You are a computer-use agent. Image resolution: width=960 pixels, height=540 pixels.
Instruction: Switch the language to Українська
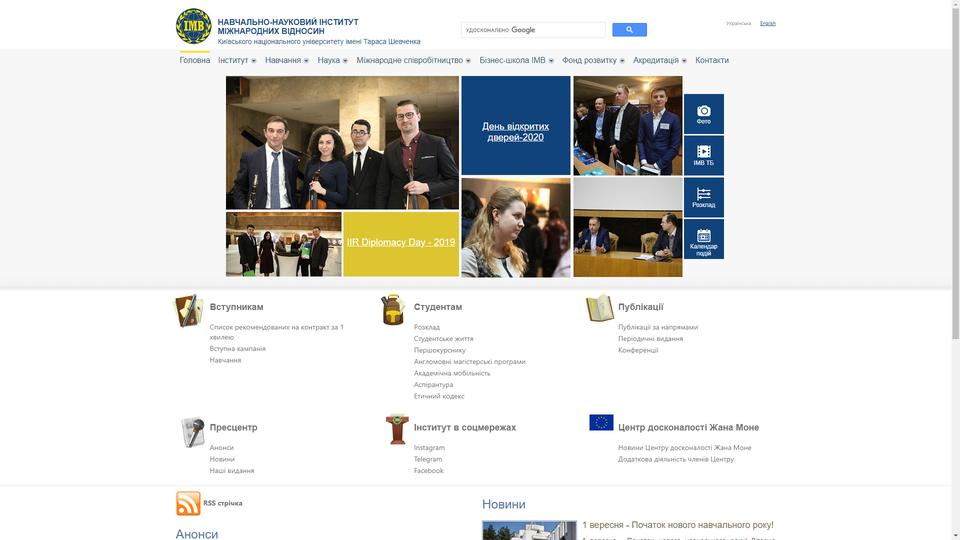738,23
